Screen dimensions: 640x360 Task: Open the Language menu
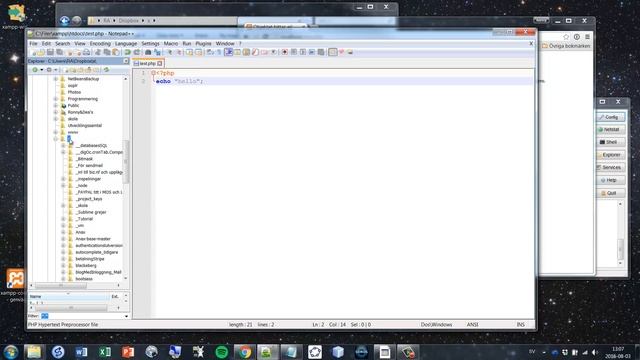[126, 43]
